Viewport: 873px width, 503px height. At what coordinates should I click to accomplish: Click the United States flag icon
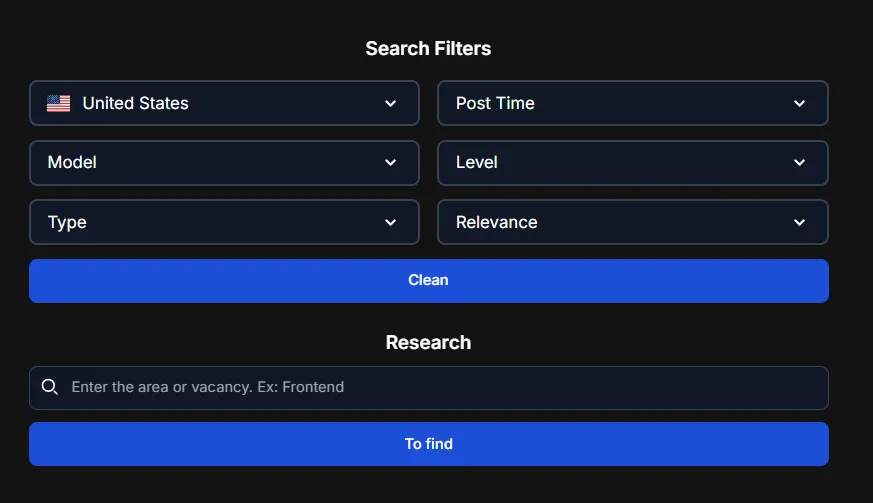pyautogui.click(x=58, y=103)
